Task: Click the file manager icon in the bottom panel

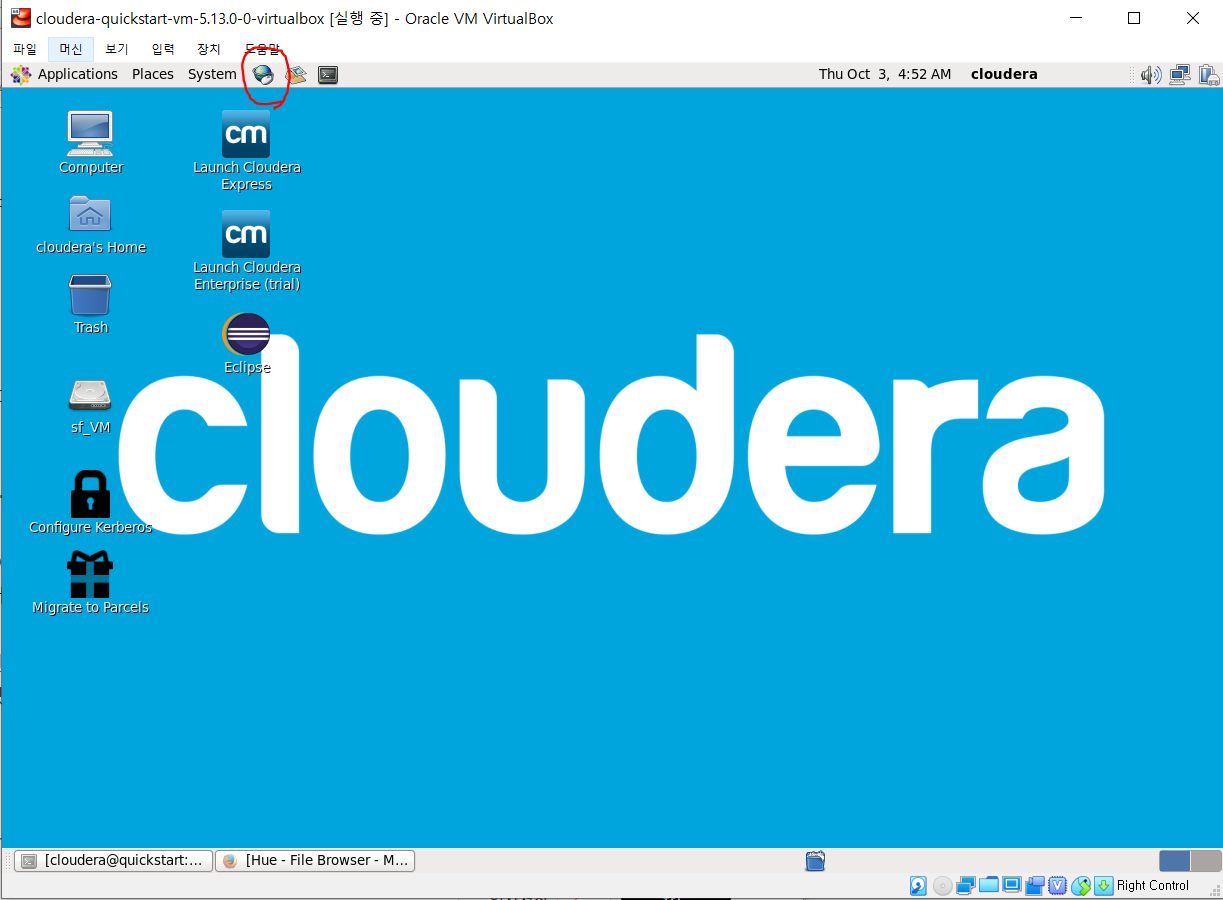Action: (x=815, y=860)
